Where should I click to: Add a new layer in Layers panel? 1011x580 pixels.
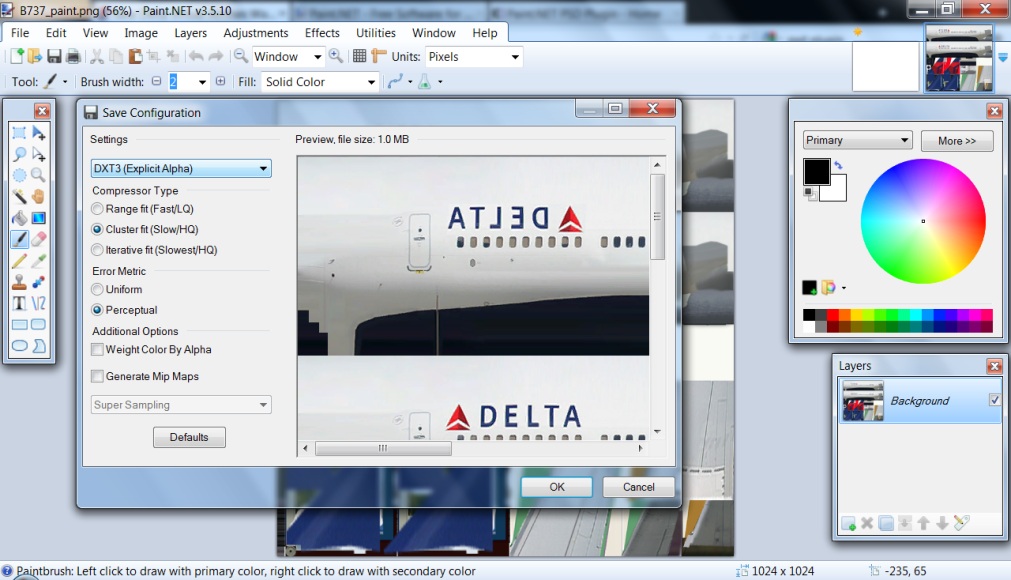pyautogui.click(x=849, y=523)
